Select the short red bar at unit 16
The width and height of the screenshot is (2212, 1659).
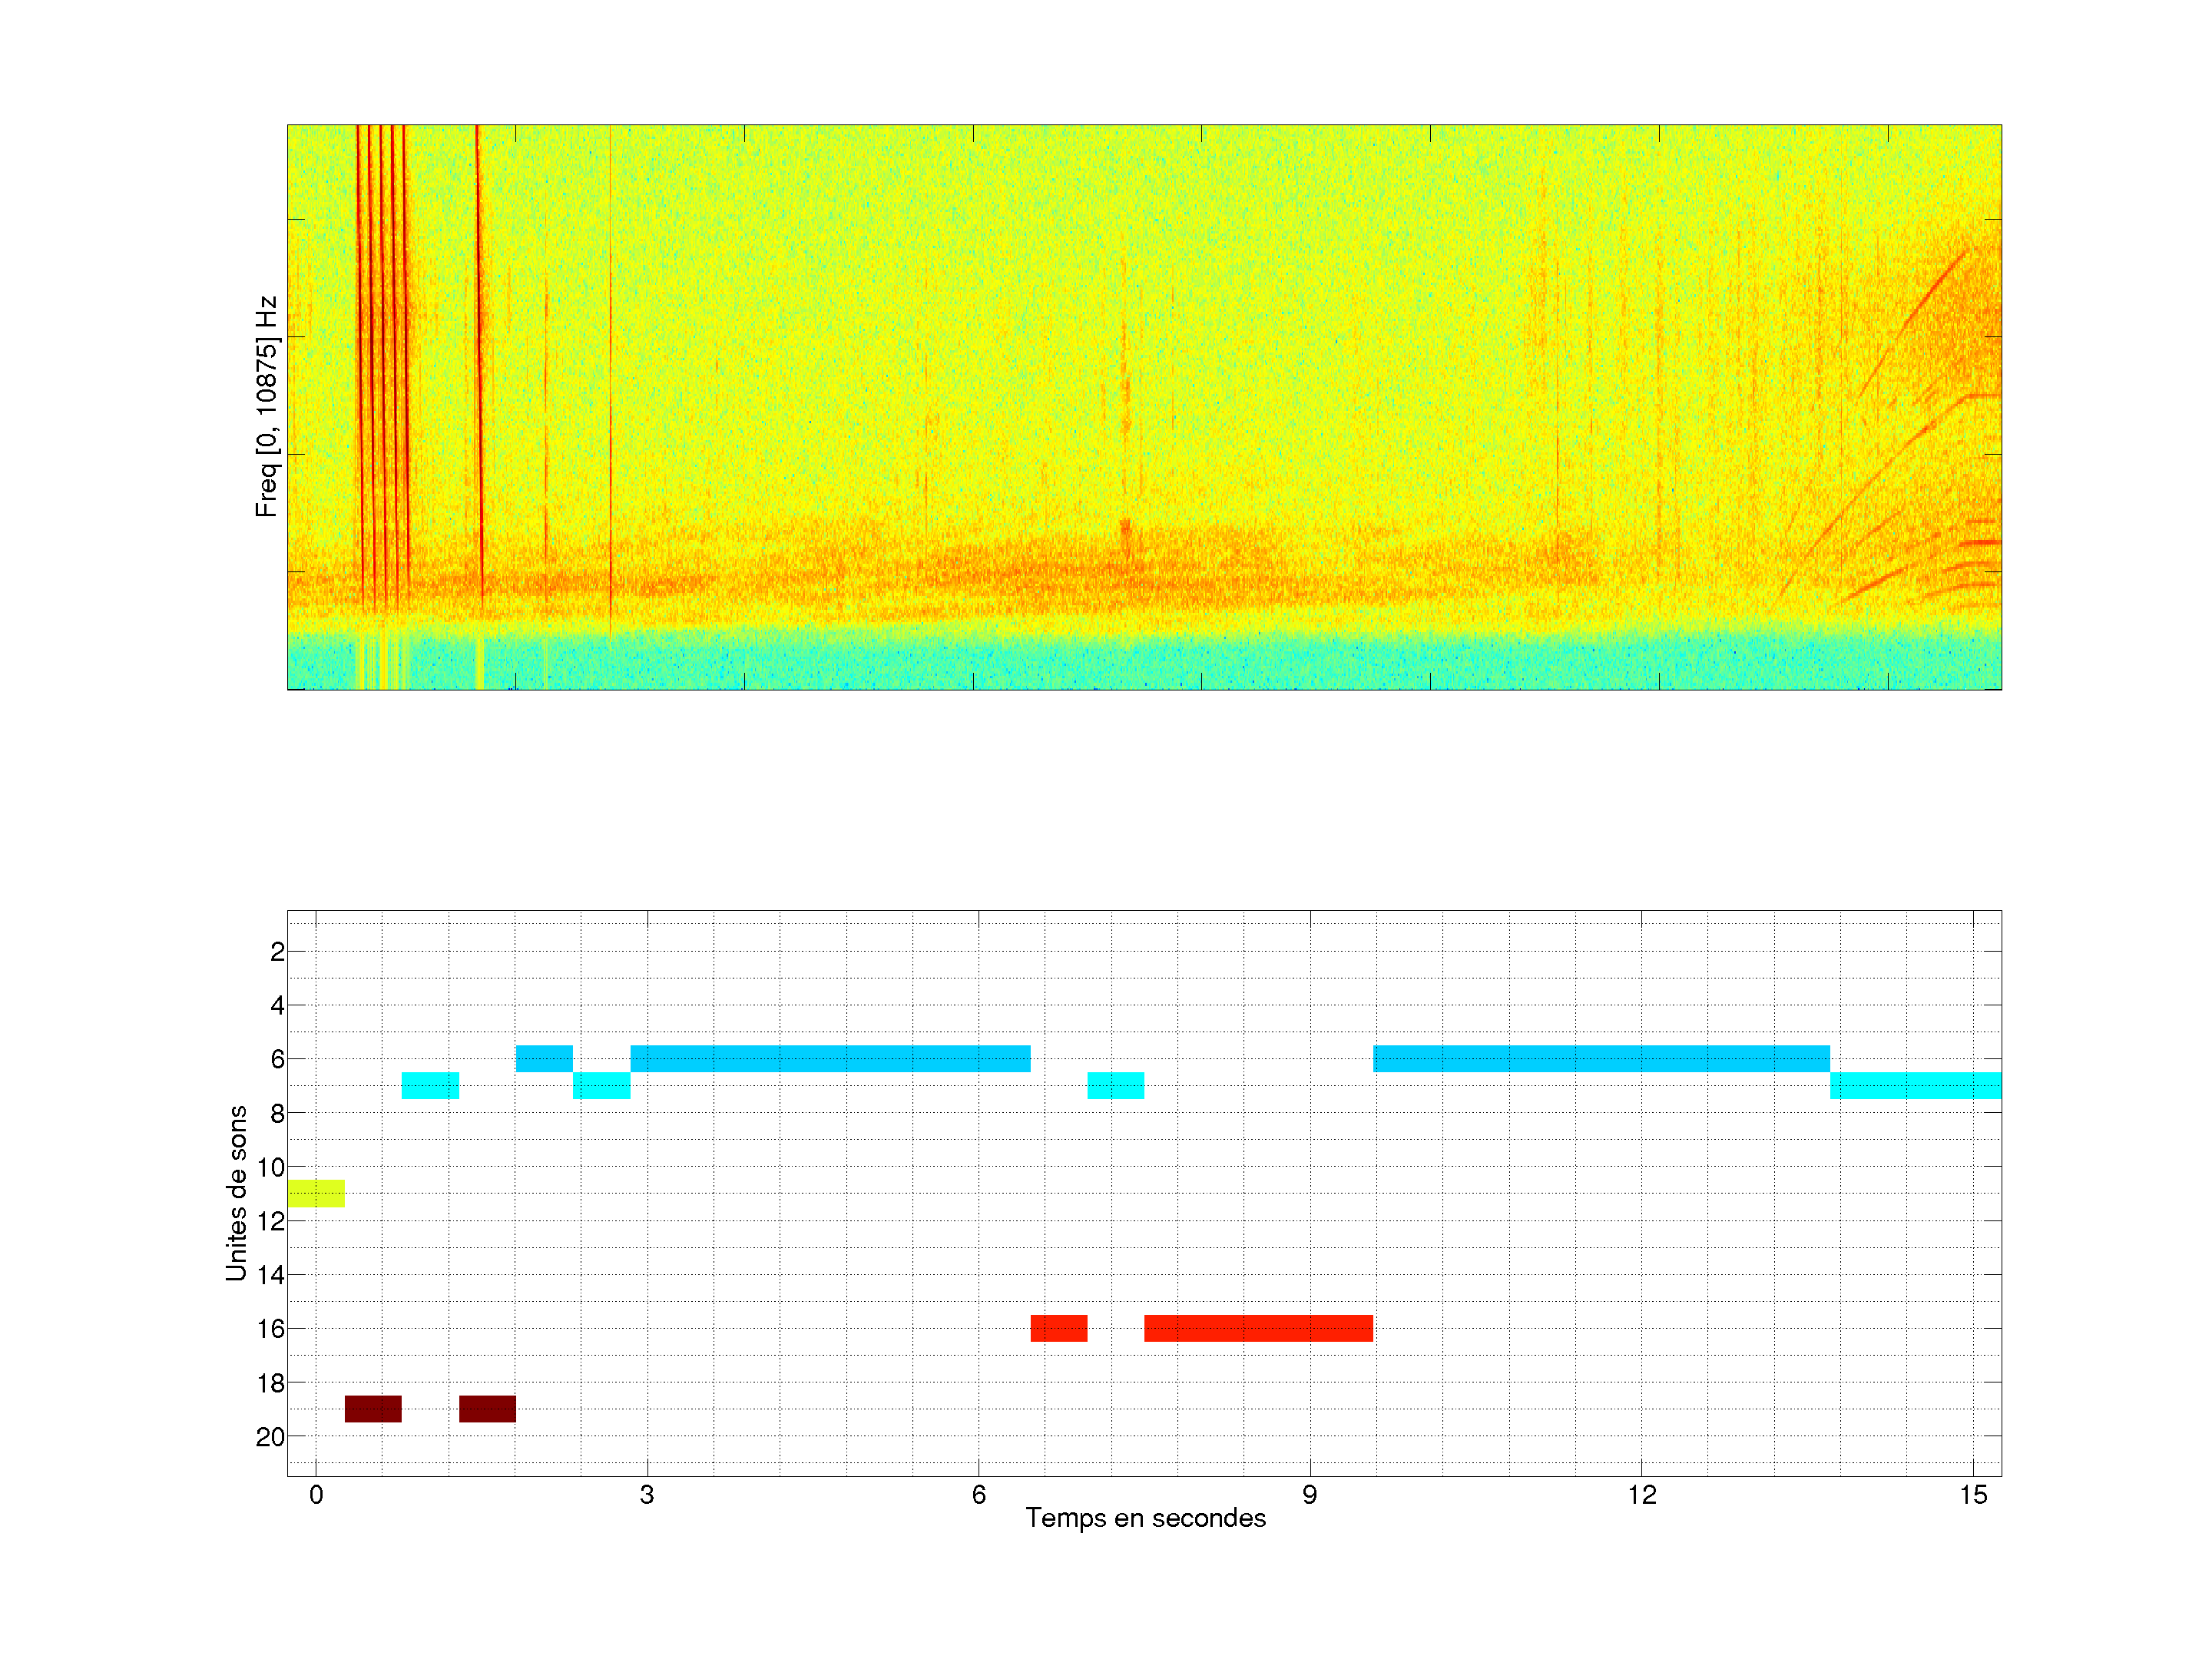[1059, 1328]
